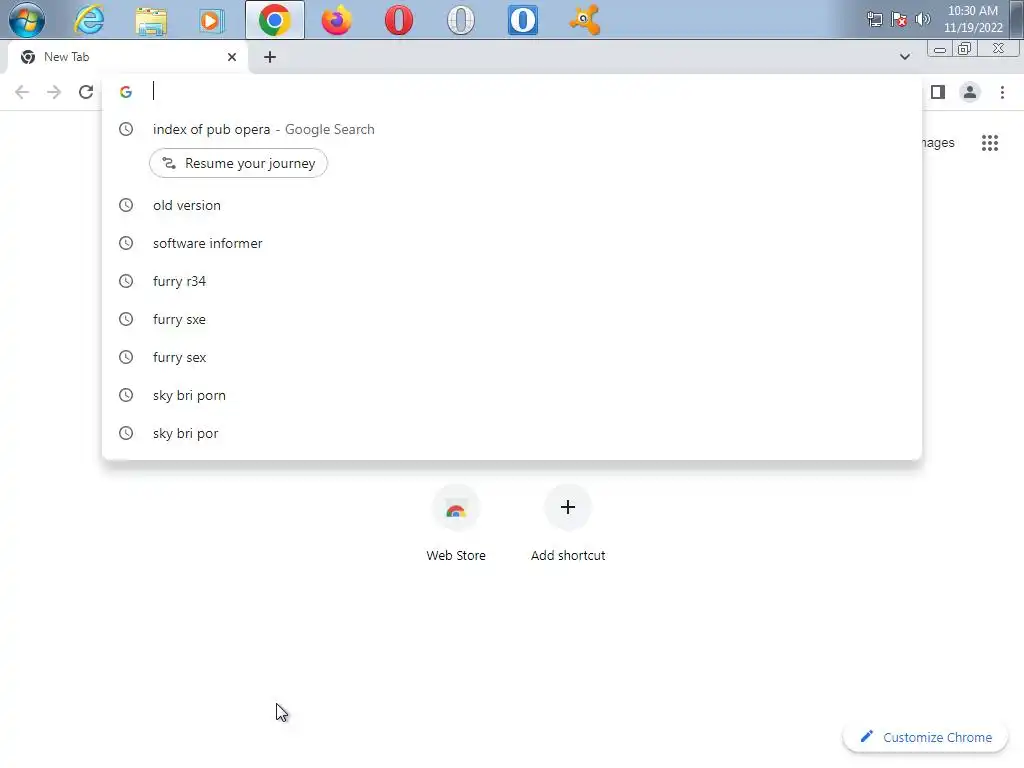The width and height of the screenshot is (1024, 768).
Task: Open the Action Center flag icon
Action: tap(899, 20)
